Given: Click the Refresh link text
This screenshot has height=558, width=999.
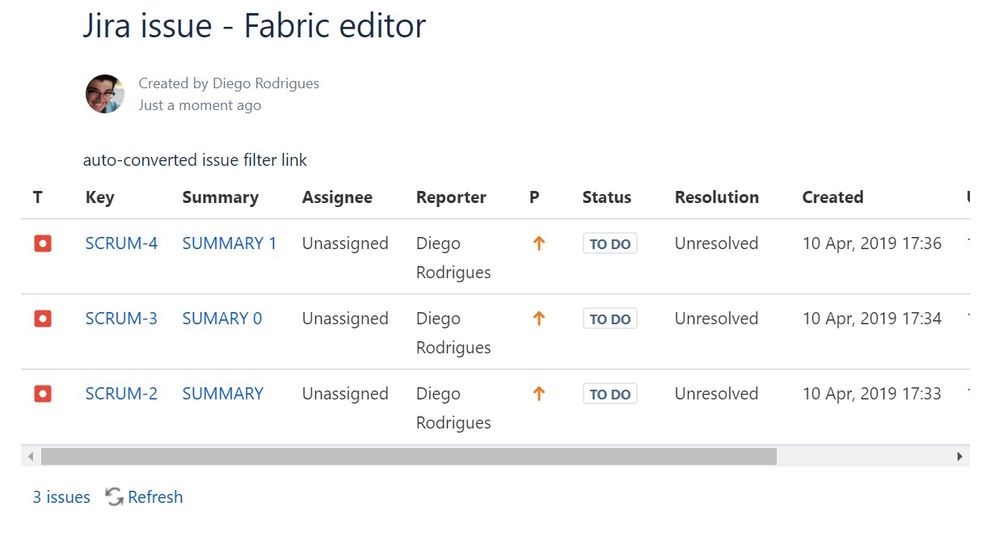Looking at the screenshot, I should [155, 497].
